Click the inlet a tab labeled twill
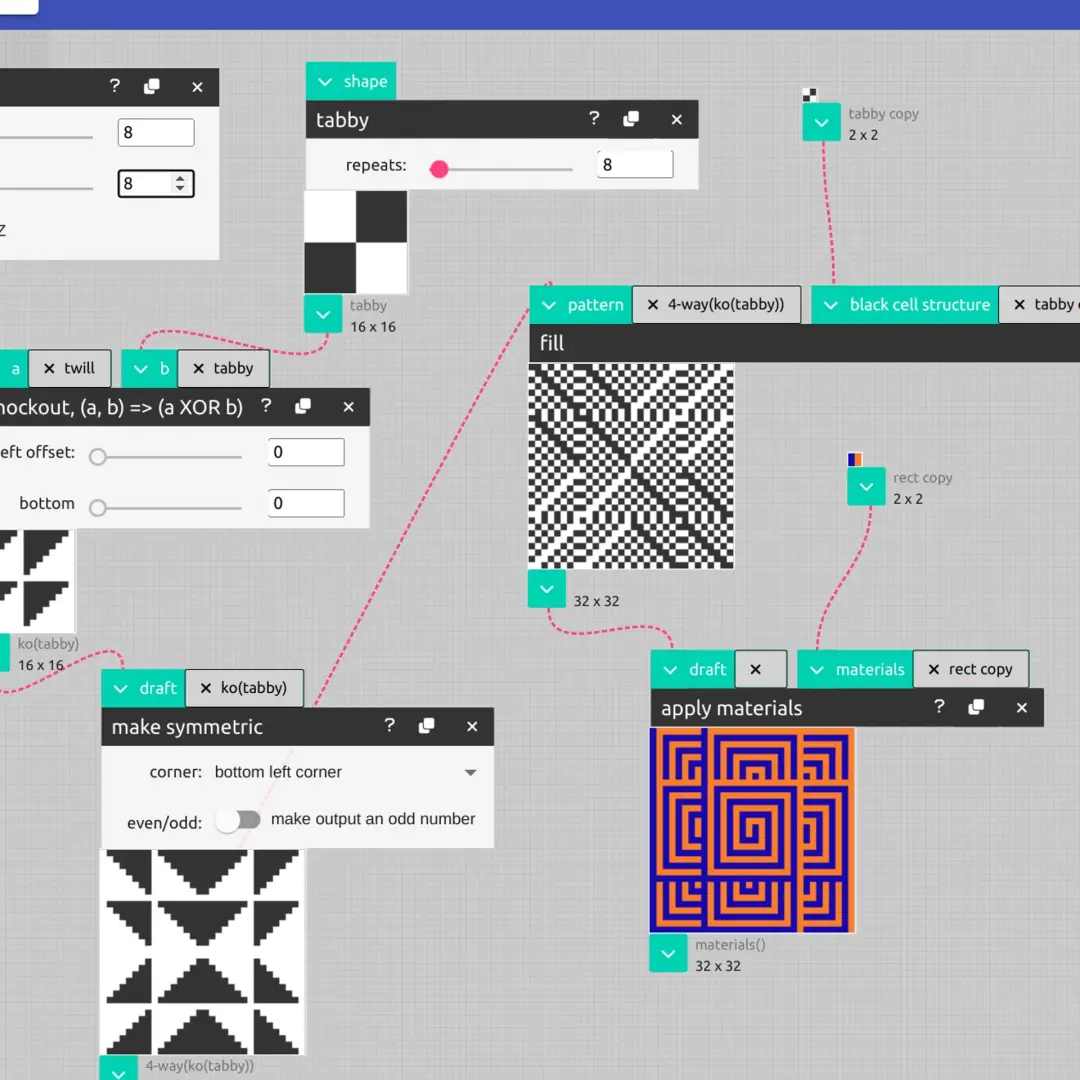Viewport: 1080px width, 1080px height. pyautogui.click(x=70, y=368)
